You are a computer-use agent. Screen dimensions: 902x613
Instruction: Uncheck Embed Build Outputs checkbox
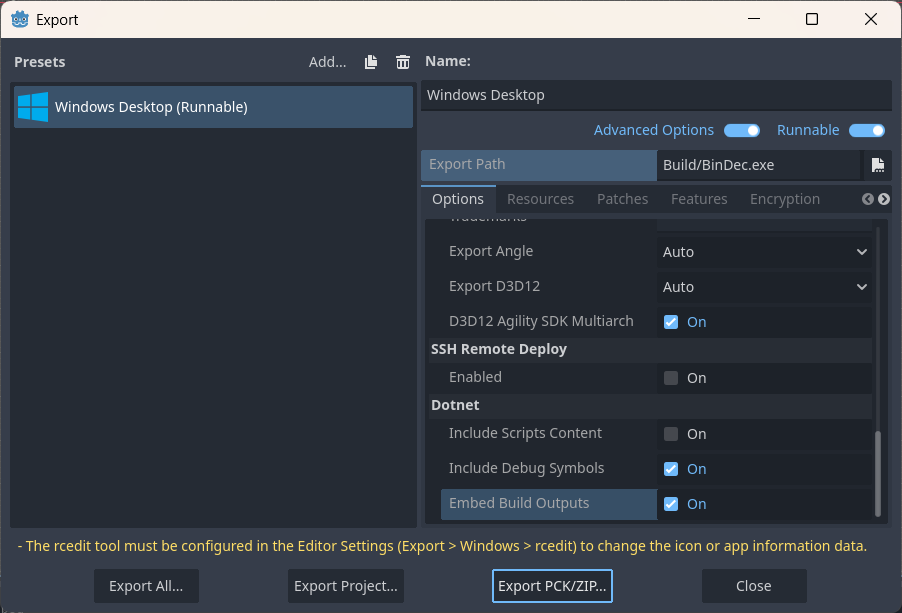tap(671, 504)
